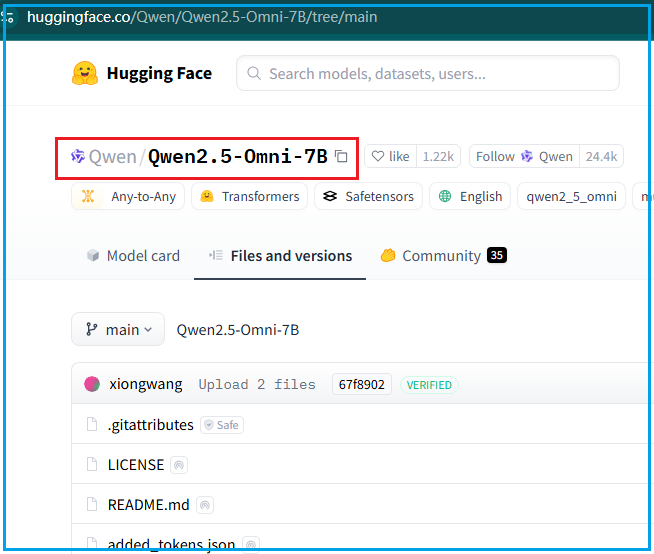The height and width of the screenshot is (554, 654).
Task: Open the added_tokens.json file
Action: tap(171, 544)
